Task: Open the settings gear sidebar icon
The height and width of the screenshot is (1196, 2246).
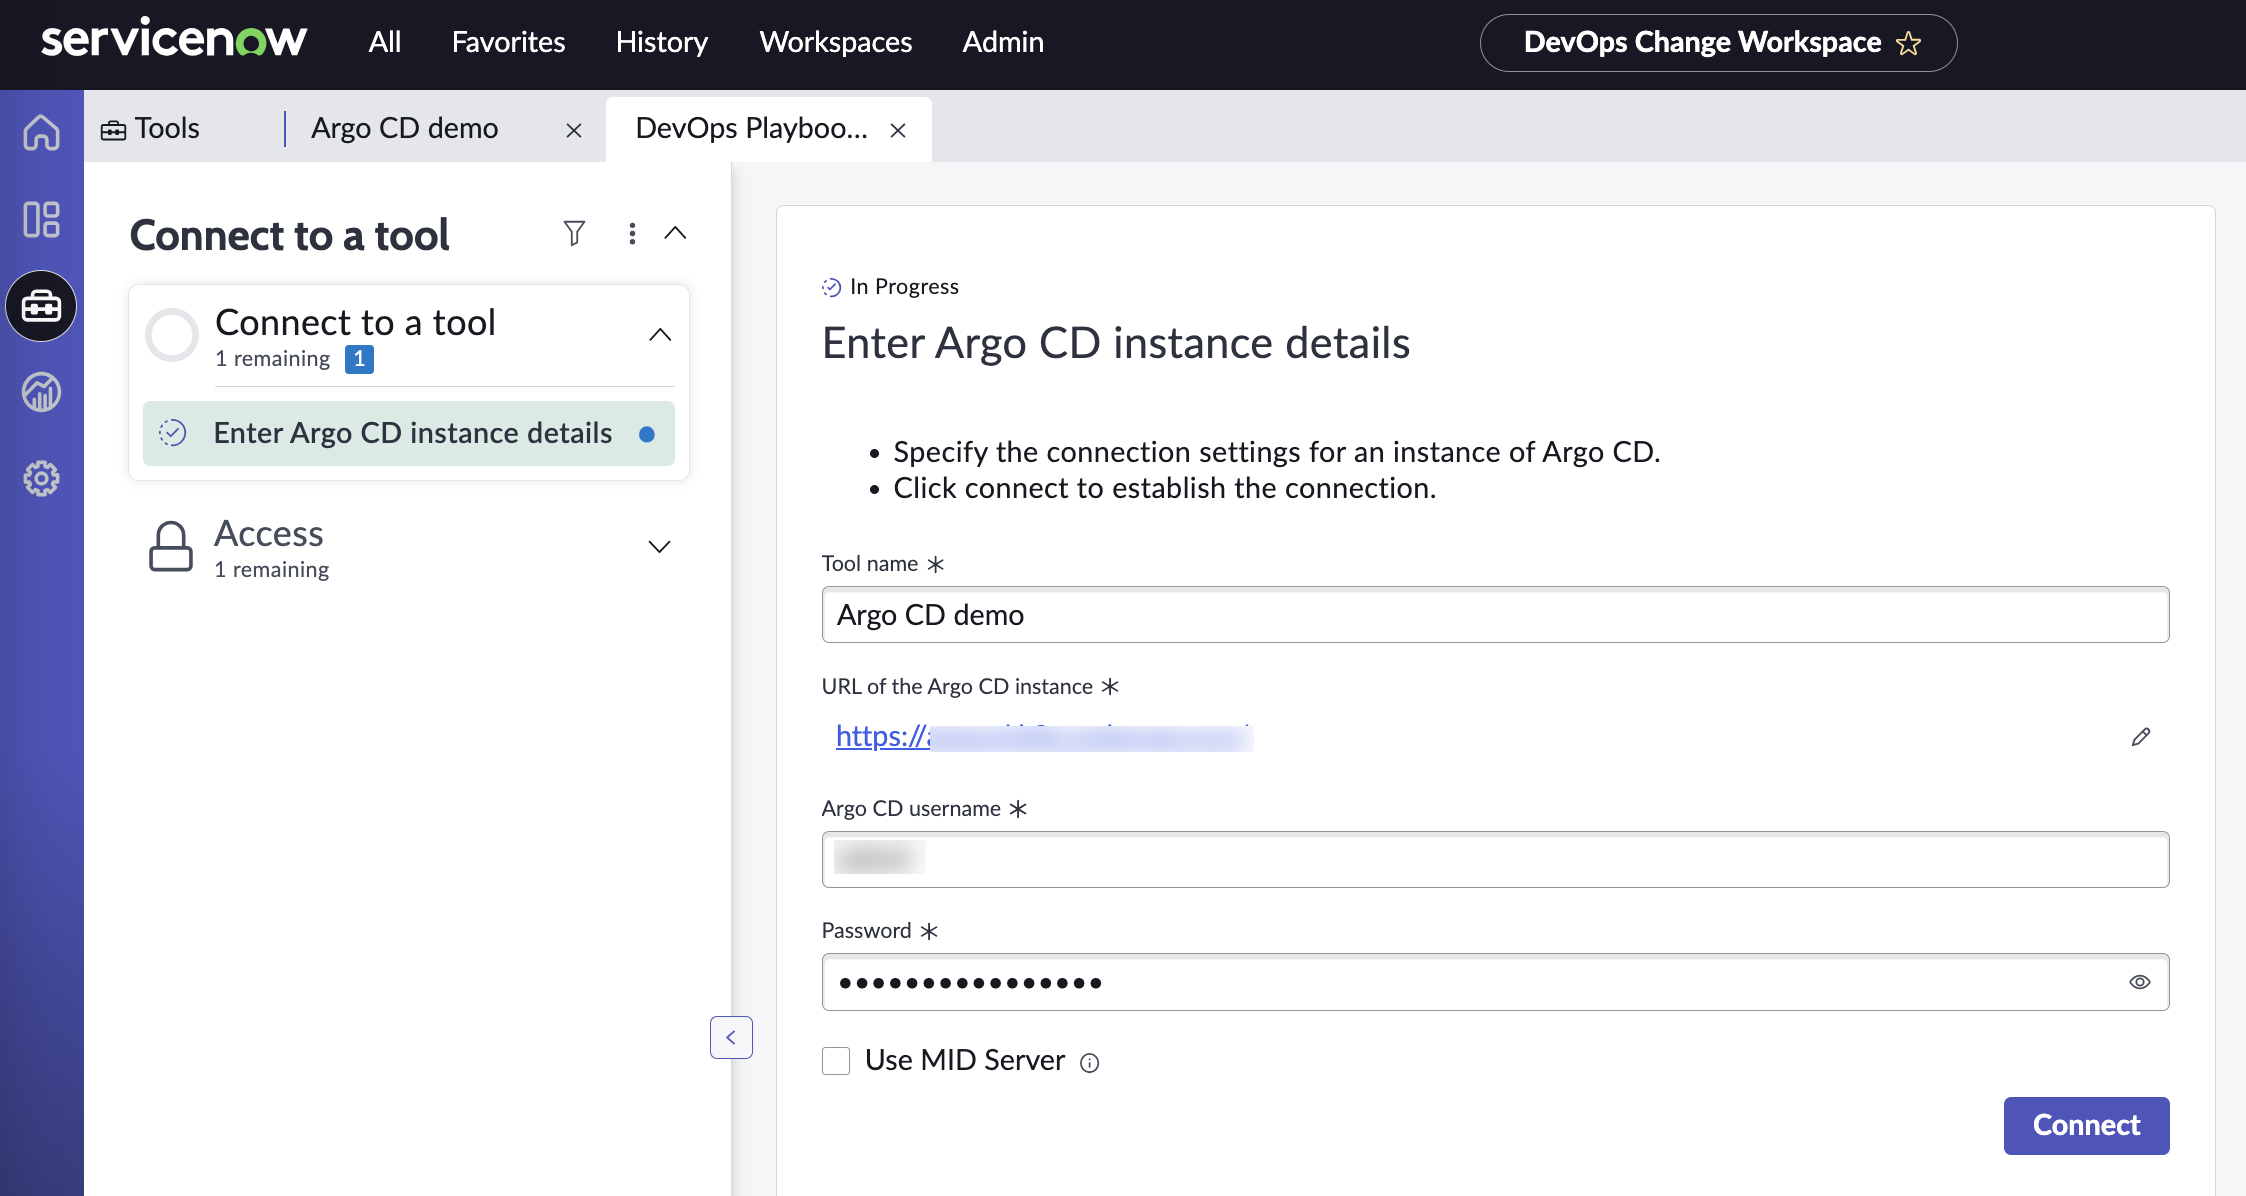Action: coord(41,479)
